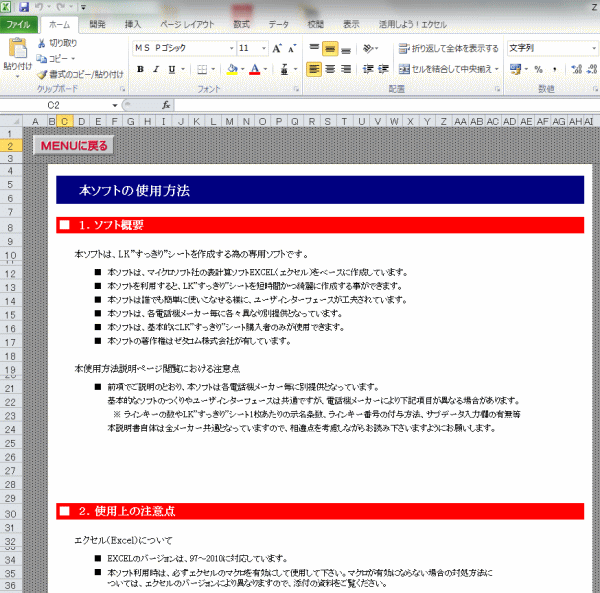Select column header C
Viewport: 600px width, 593px height.
pos(65,121)
